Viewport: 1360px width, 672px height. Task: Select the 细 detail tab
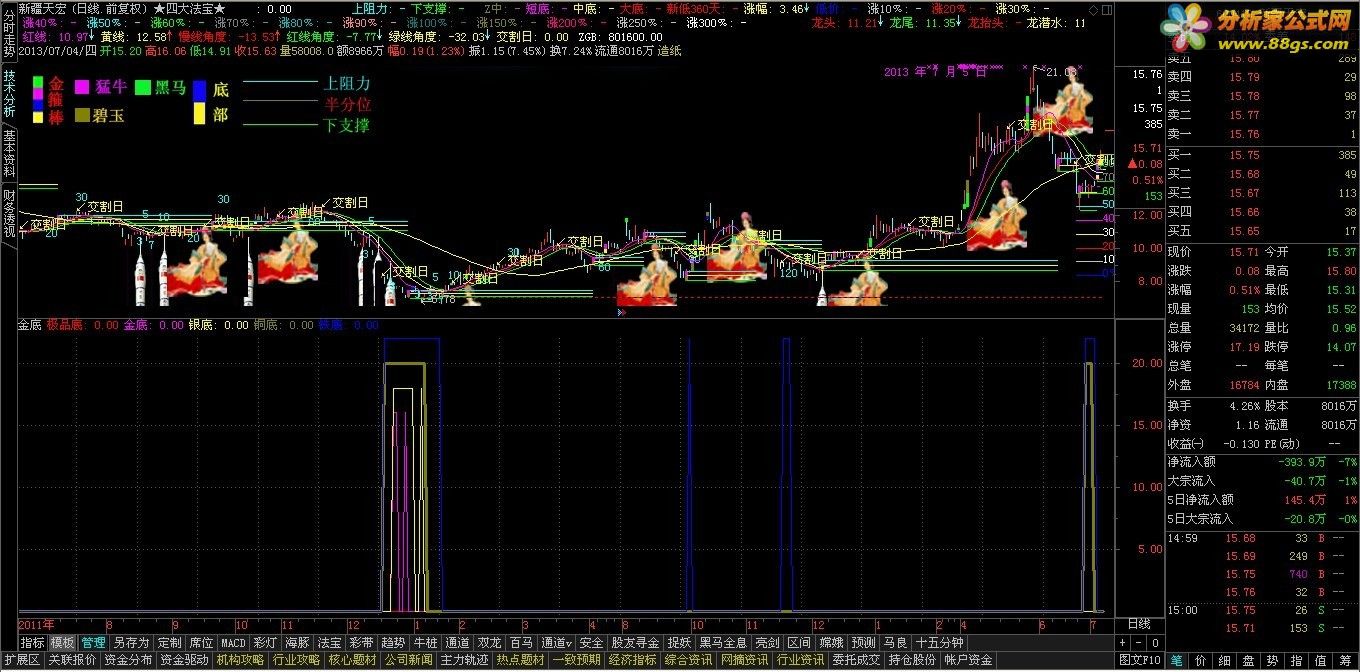(x=1225, y=660)
